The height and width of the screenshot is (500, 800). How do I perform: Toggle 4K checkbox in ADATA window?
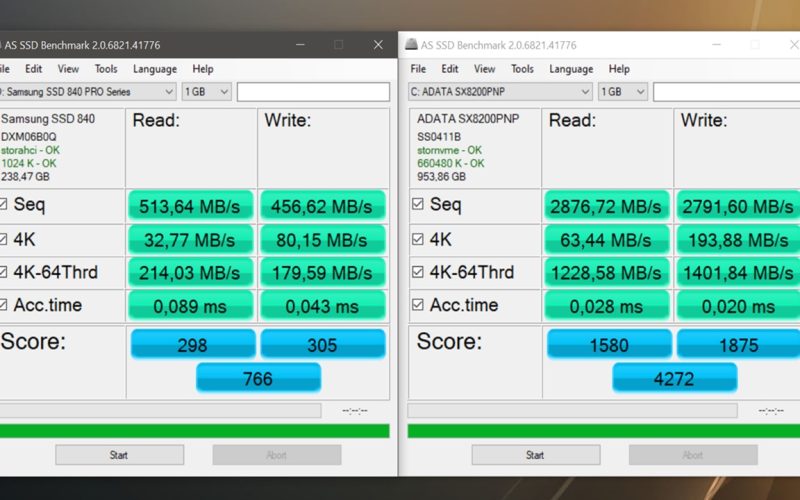417,239
